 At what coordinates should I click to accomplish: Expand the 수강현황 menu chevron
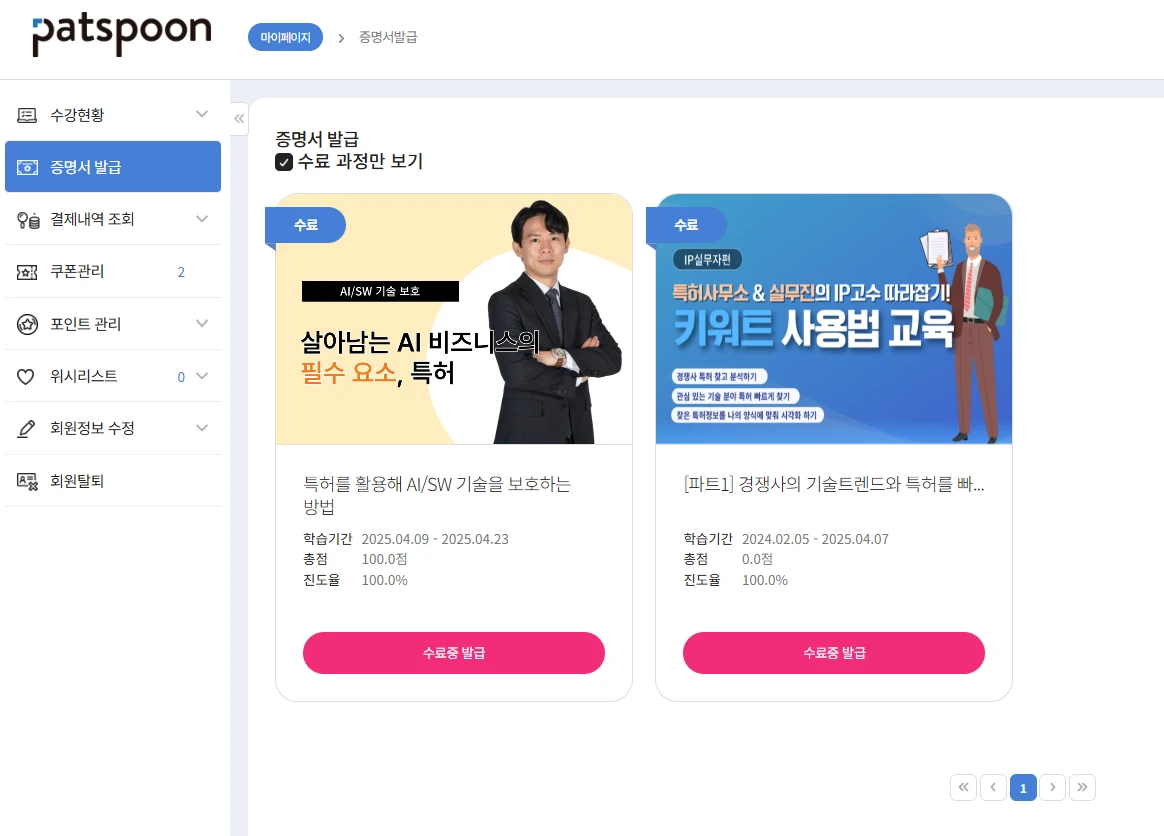click(202, 114)
